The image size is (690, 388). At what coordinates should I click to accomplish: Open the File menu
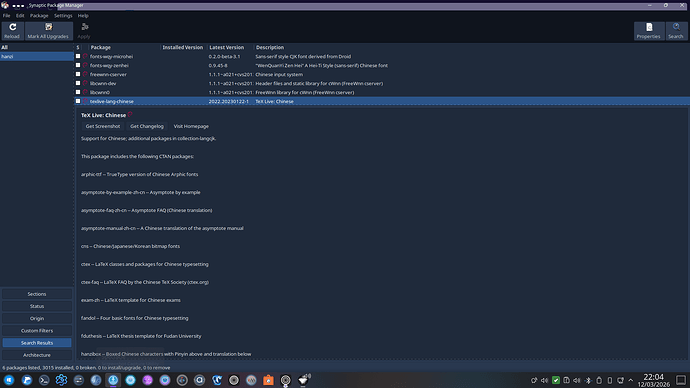[x=7, y=16]
